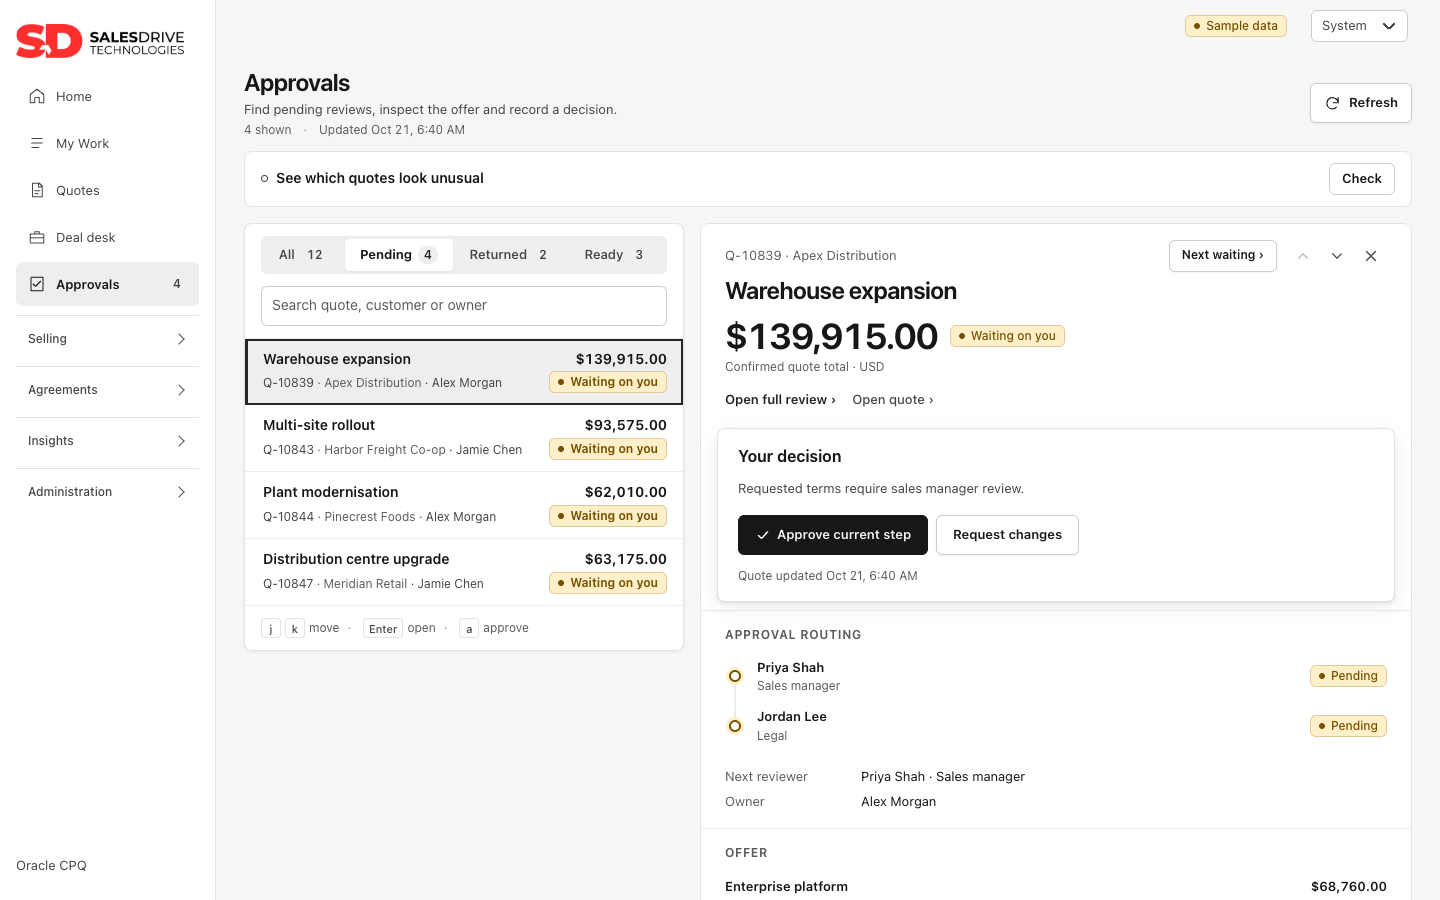Select the Plant modernisation quote row
Image resolution: width=1440 pixels, height=900 pixels.
[x=464, y=505]
